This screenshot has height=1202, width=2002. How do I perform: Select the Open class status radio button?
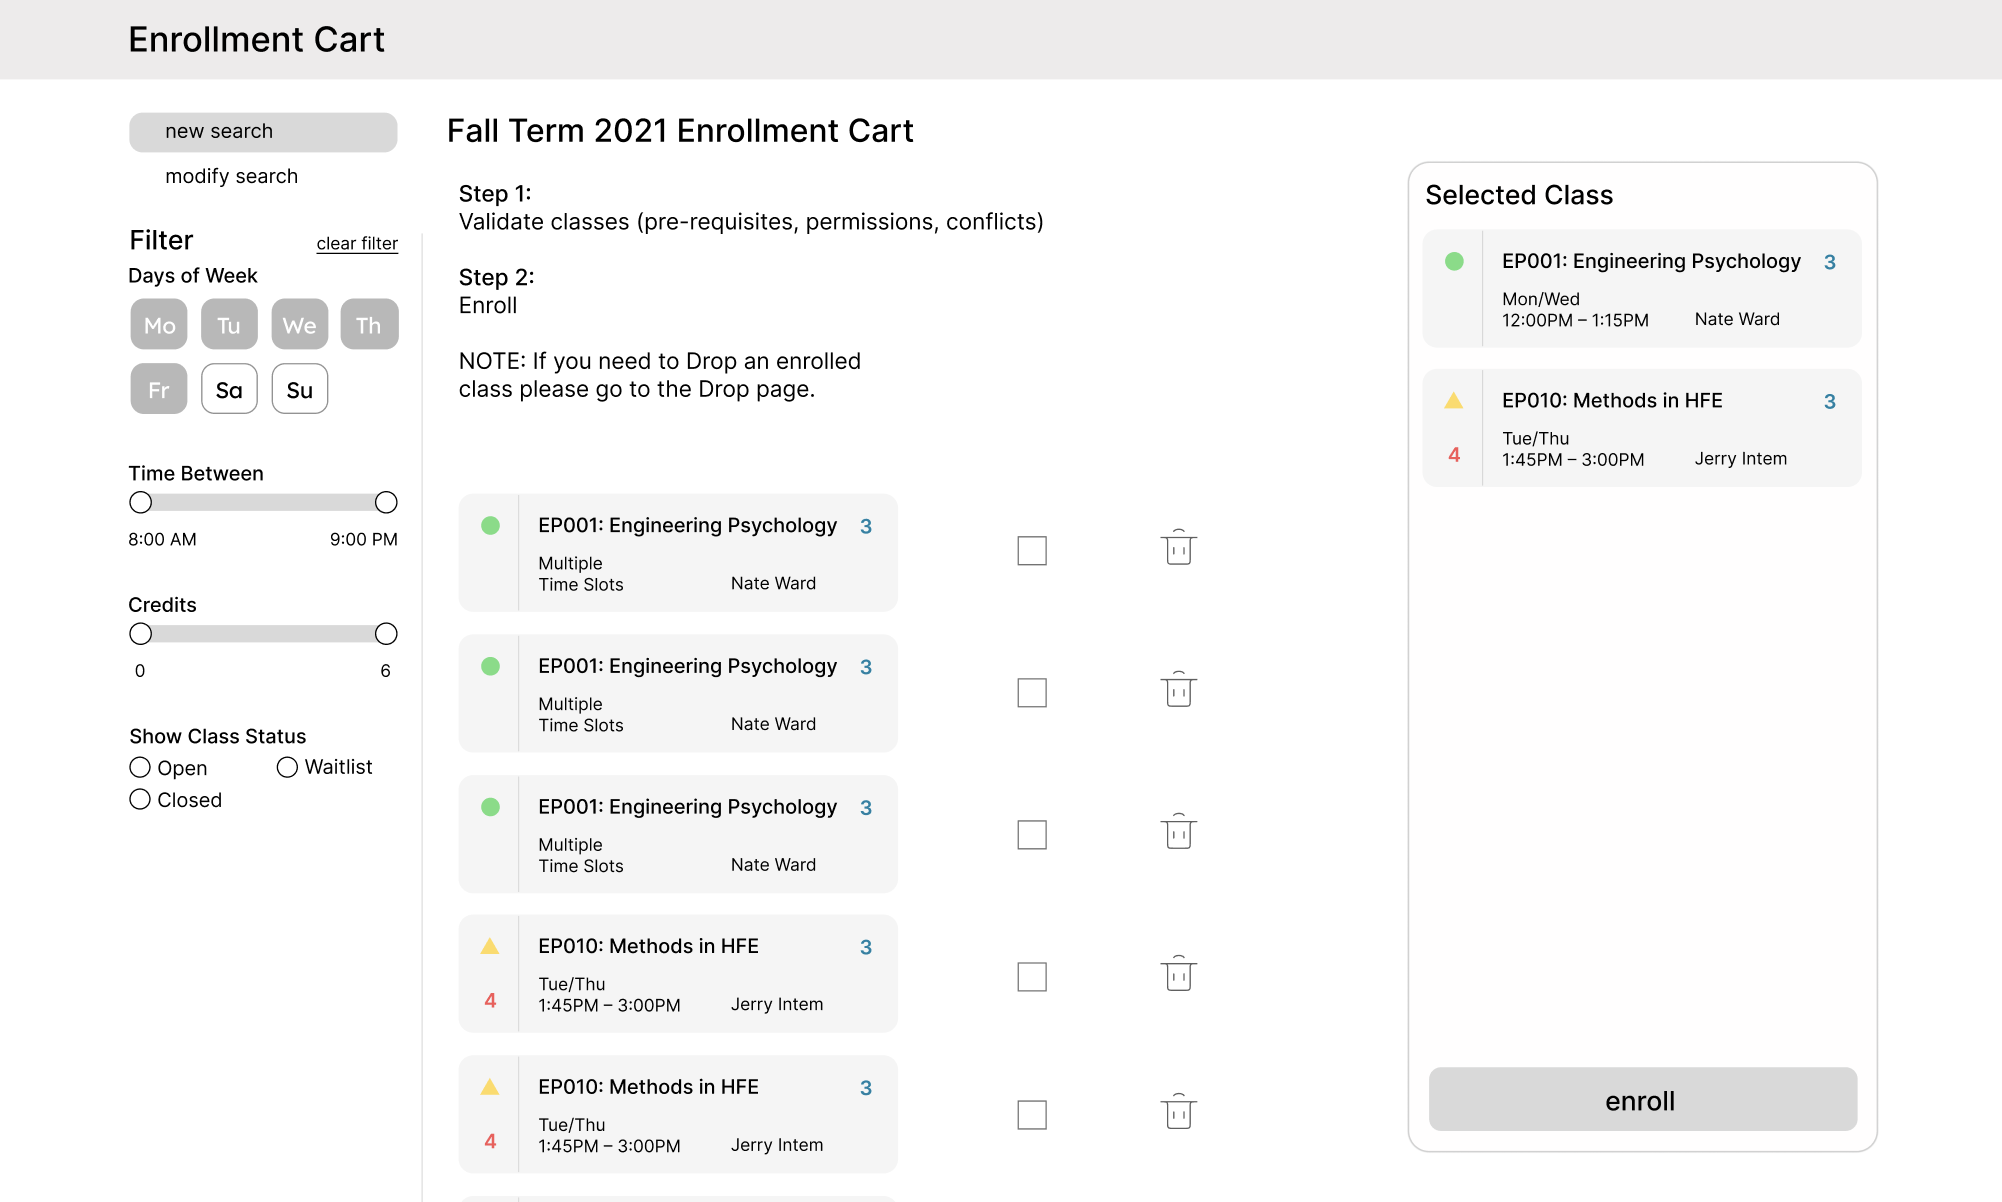(x=140, y=767)
